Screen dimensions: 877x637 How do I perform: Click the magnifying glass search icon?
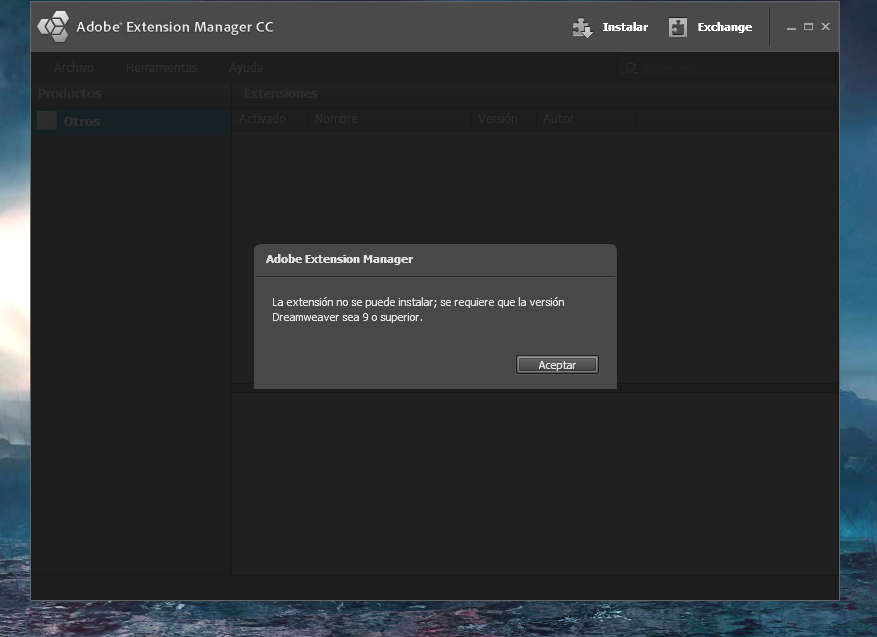[x=628, y=68]
